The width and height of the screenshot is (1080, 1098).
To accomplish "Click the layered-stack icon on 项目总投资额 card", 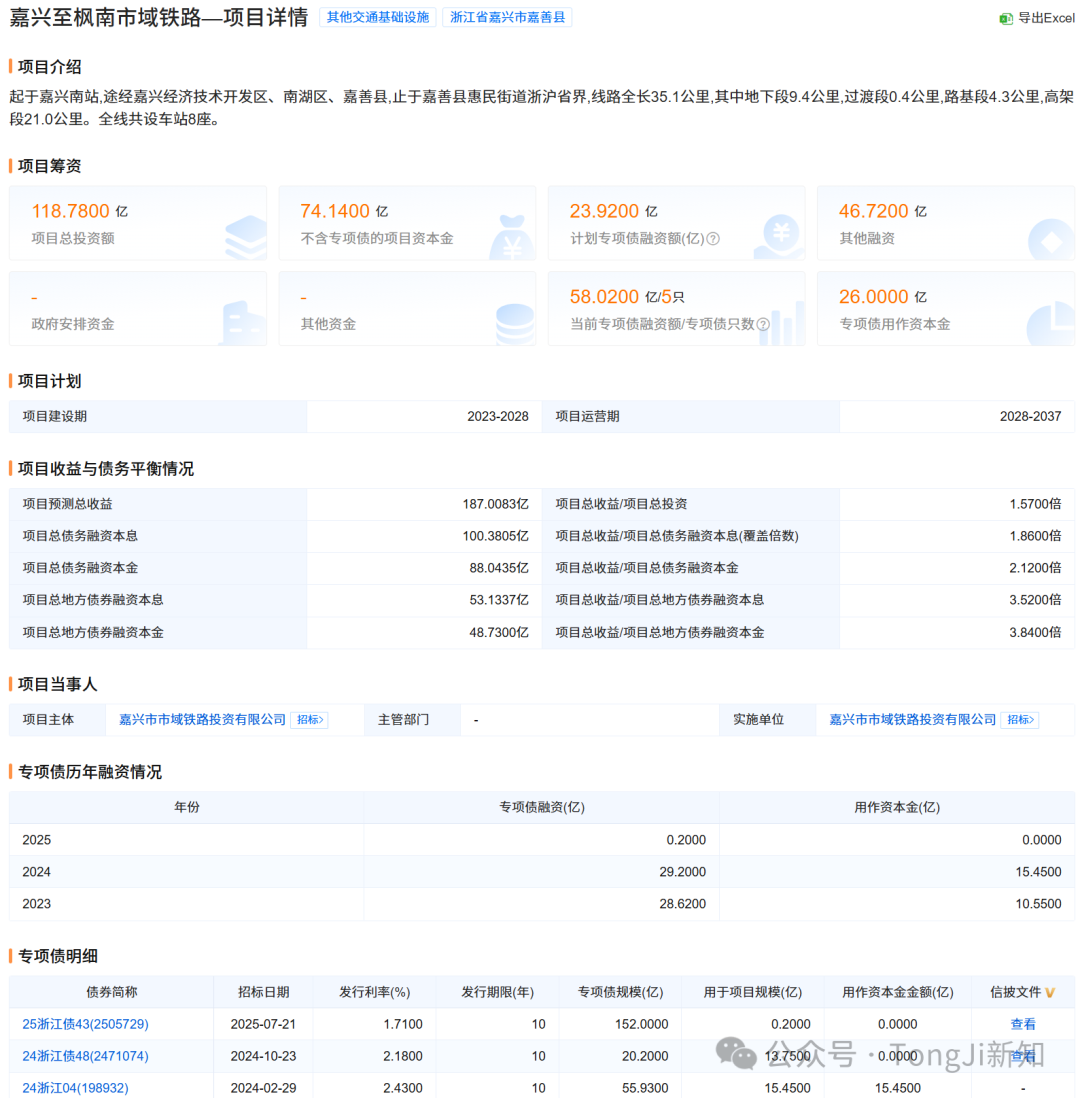I will click(x=247, y=238).
